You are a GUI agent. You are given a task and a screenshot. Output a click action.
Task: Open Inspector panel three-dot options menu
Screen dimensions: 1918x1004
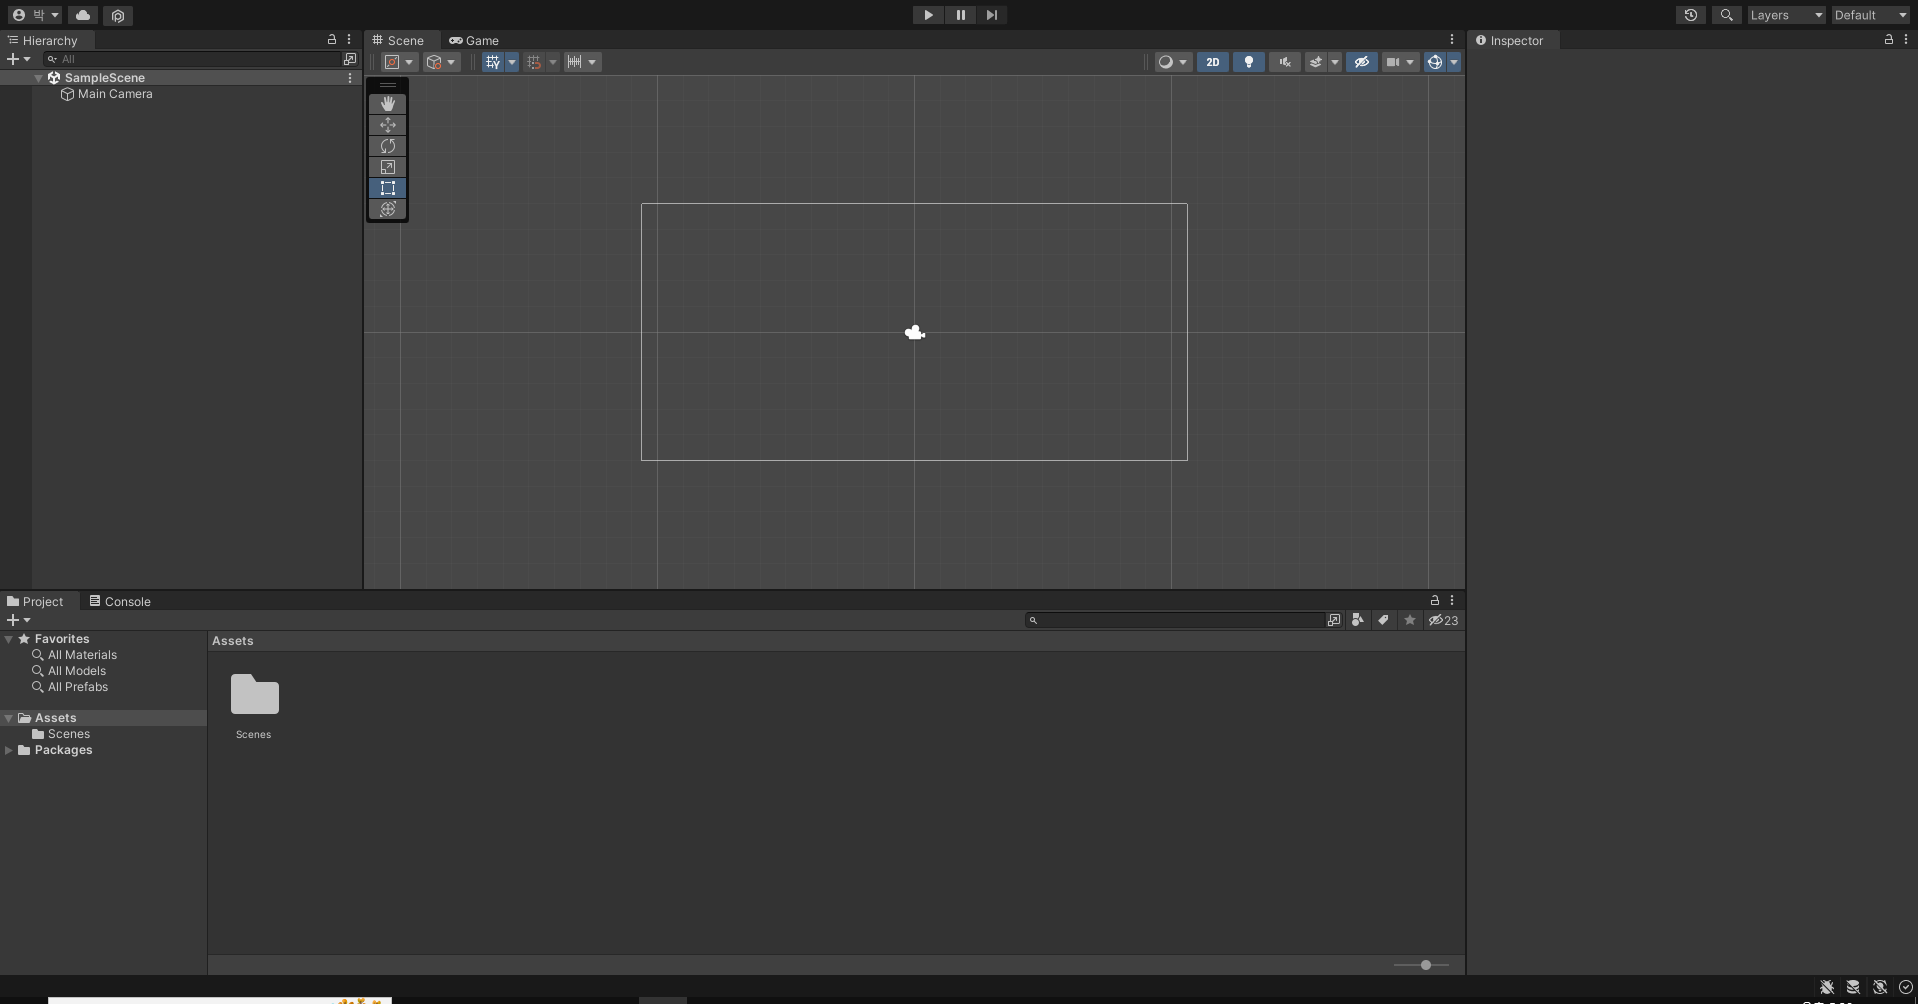point(1906,40)
